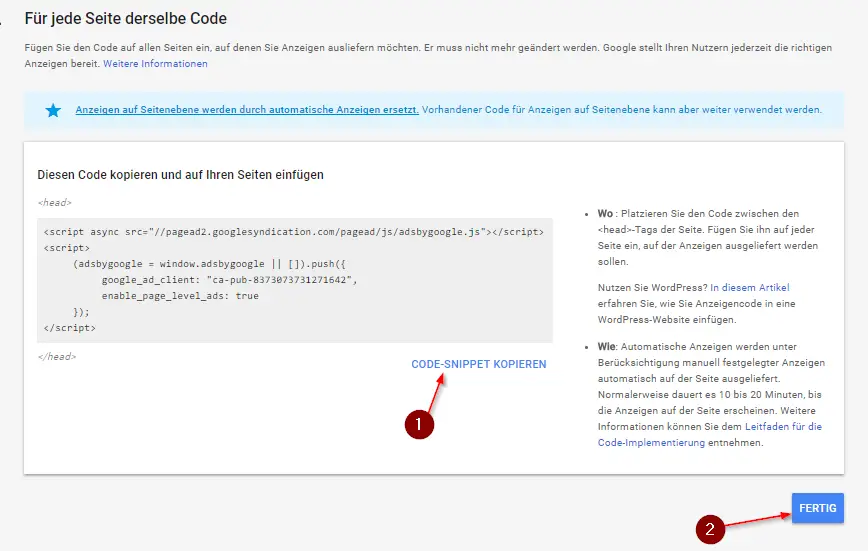This screenshot has height=551, width=868.
Task: Click the Wie bullet label
Action: point(606,347)
